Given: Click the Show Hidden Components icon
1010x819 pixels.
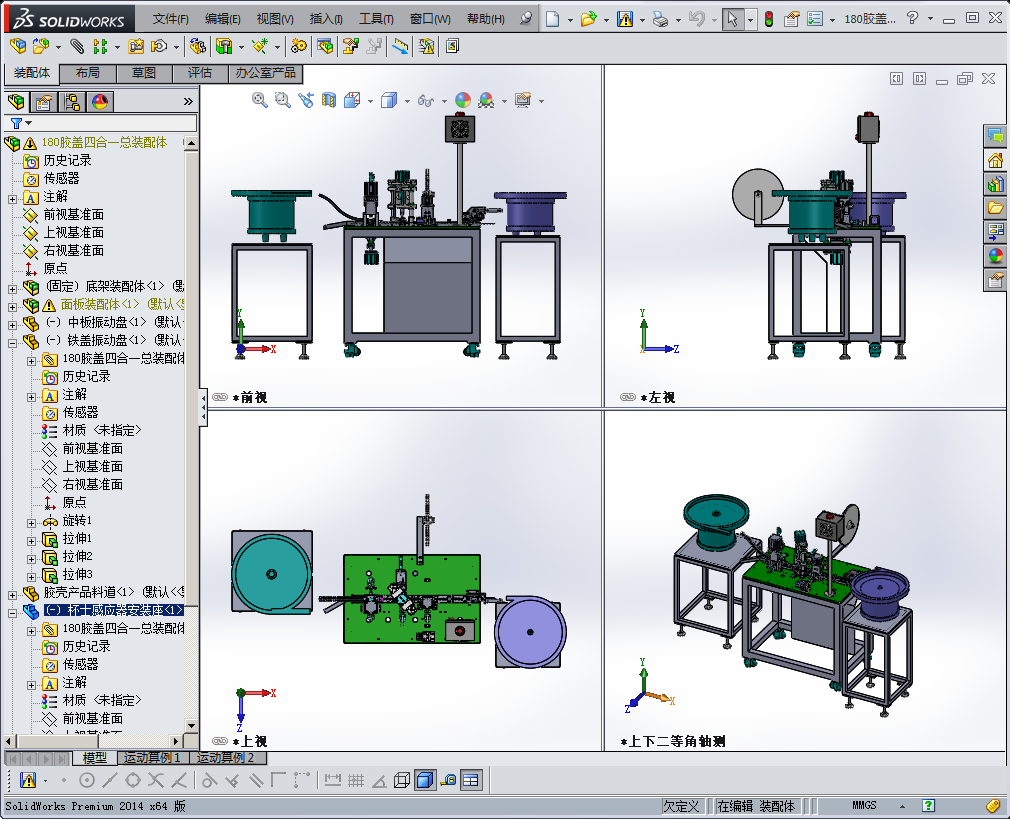Looking at the screenshot, I should [198, 46].
